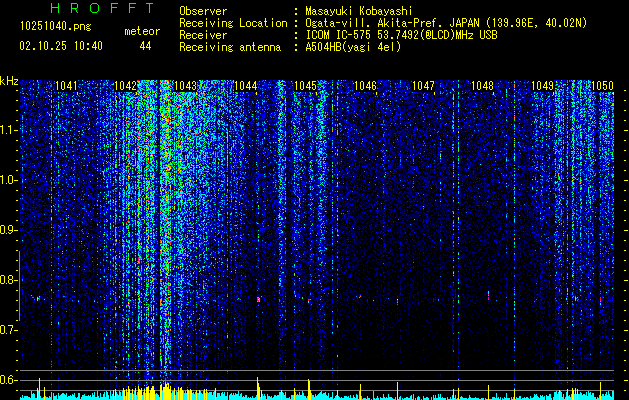The width and height of the screenshot is (629, 400).
Task: Click the meteor label
Action: pos(142,31)
